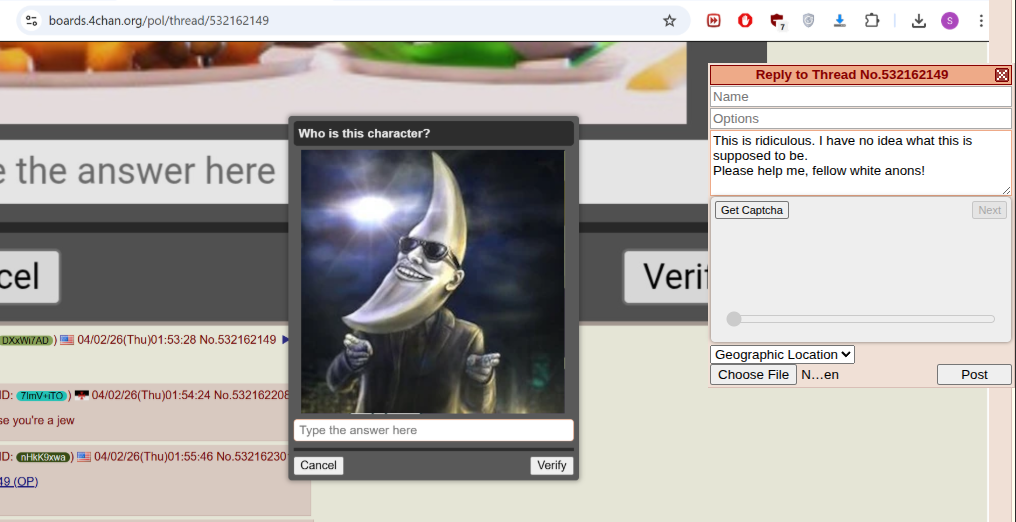Show Chrome downloads tray icon
The image size is (1016, 522).
(918, 21)
